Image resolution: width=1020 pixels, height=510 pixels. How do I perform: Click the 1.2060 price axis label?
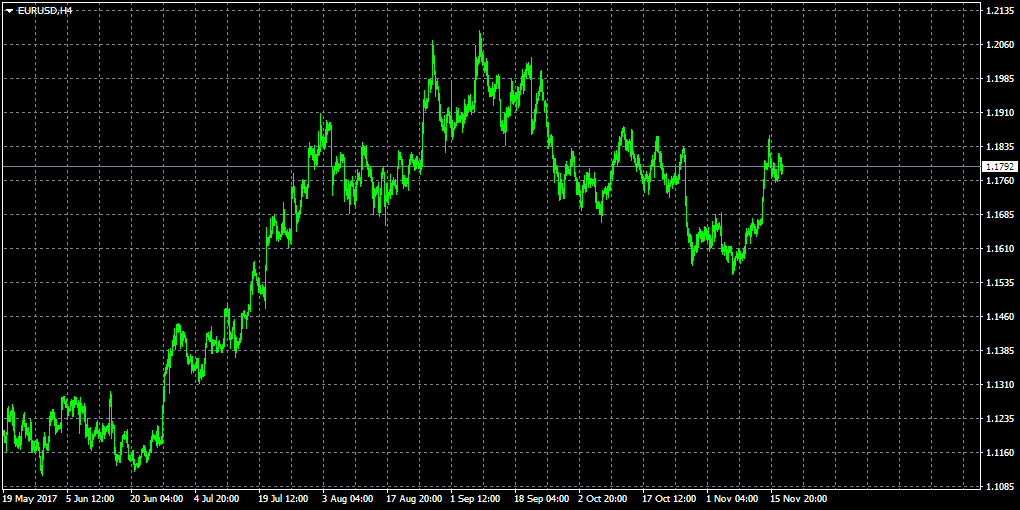tap(999, 45)
